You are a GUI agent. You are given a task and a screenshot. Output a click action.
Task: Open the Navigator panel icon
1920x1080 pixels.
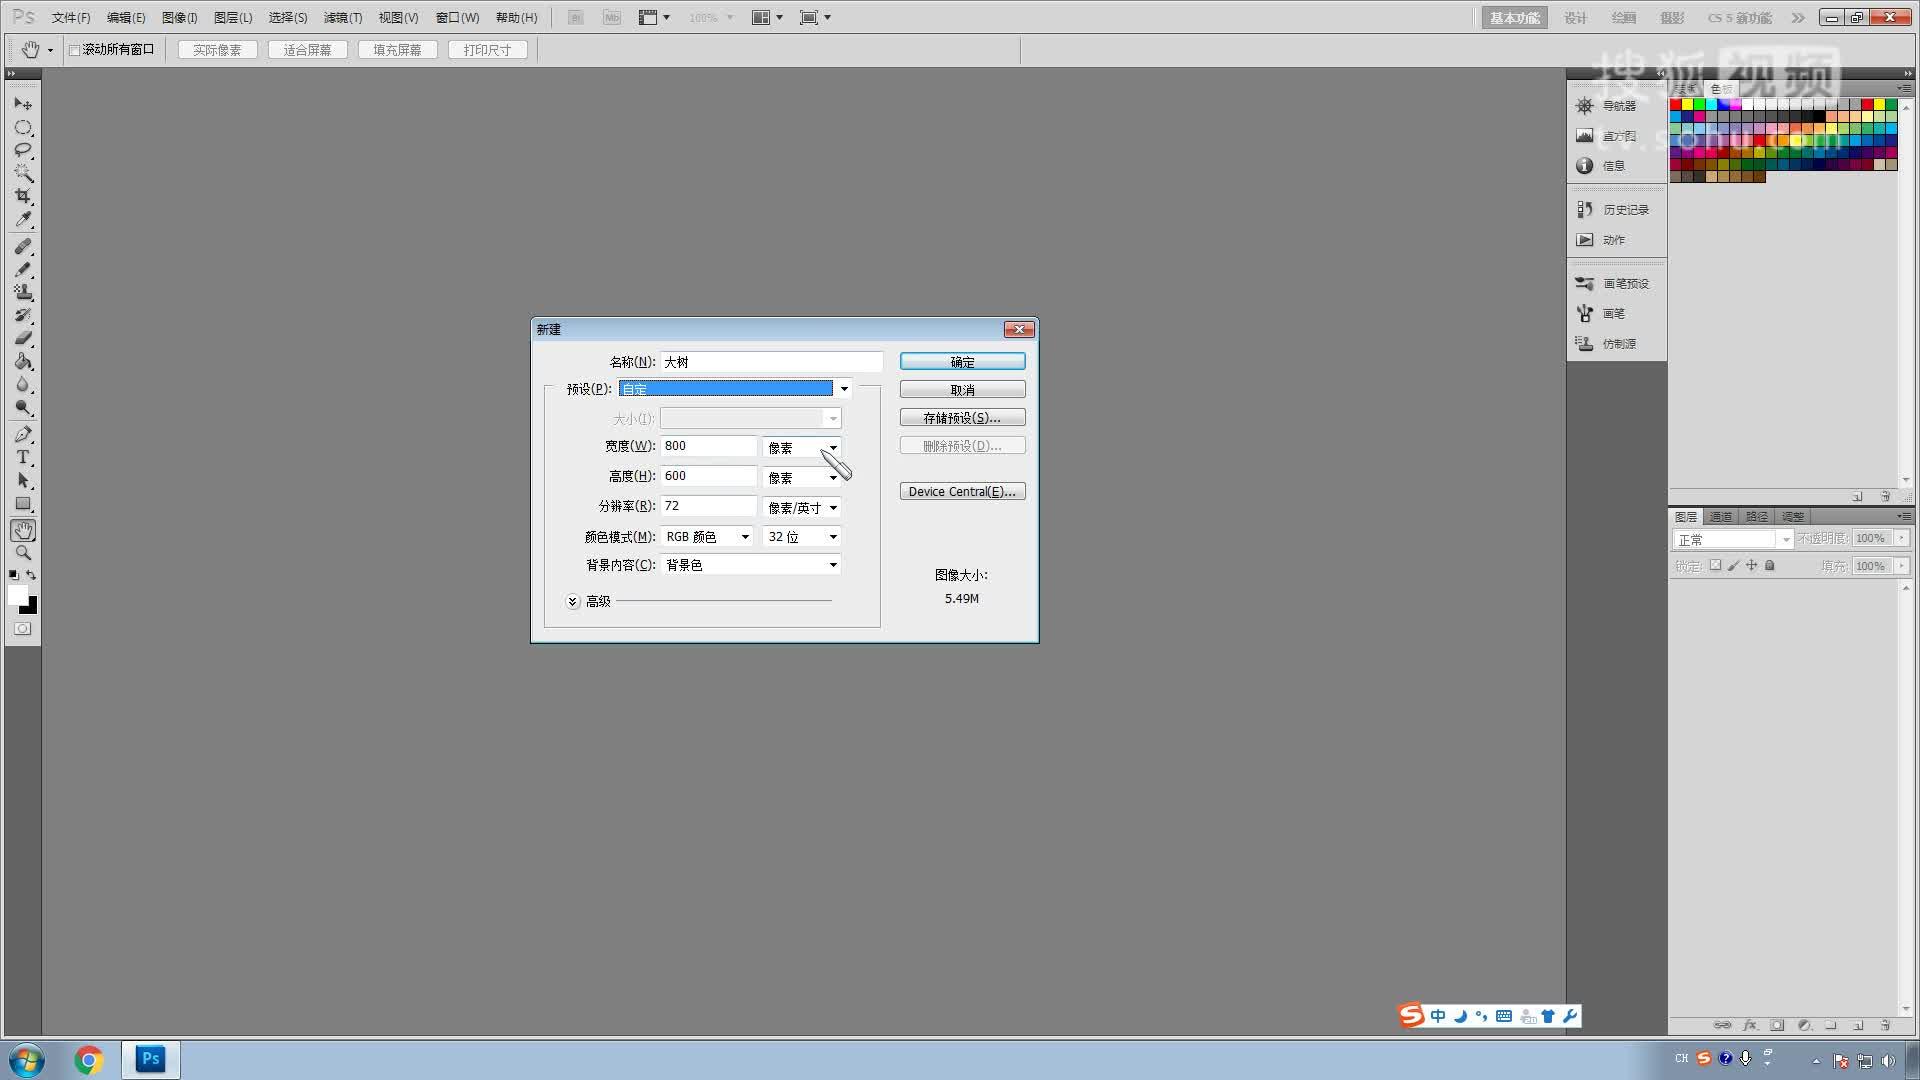click(1585, 106)
